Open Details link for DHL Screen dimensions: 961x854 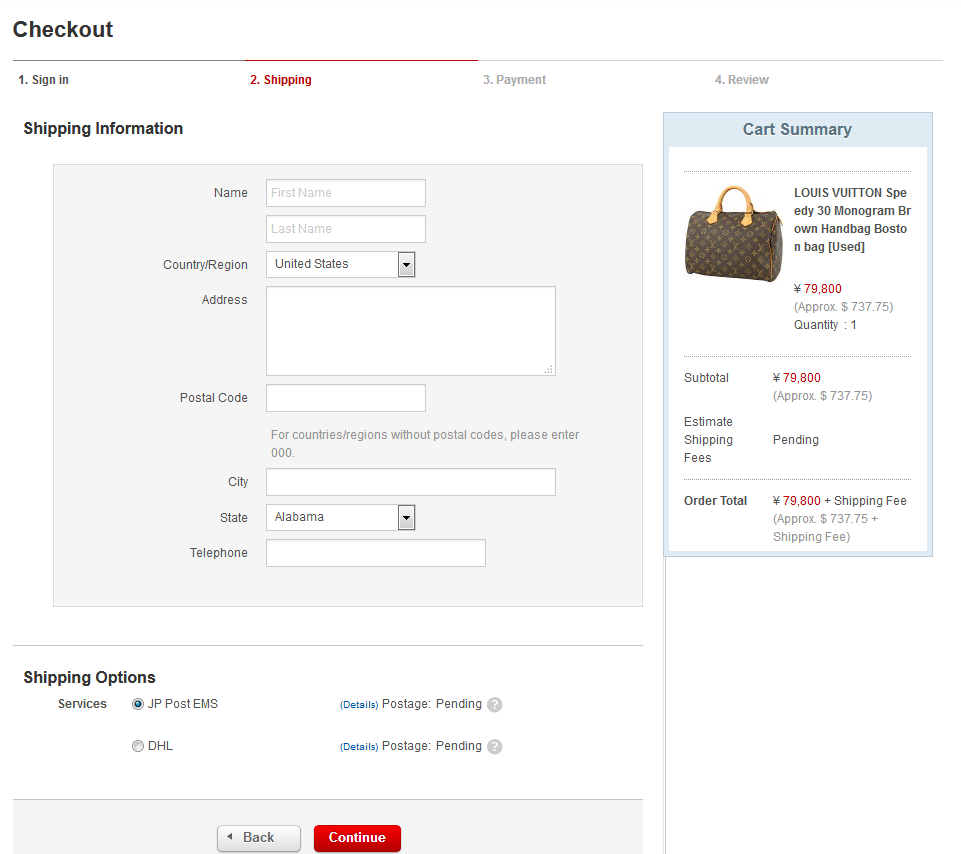(x=359, y=747)
